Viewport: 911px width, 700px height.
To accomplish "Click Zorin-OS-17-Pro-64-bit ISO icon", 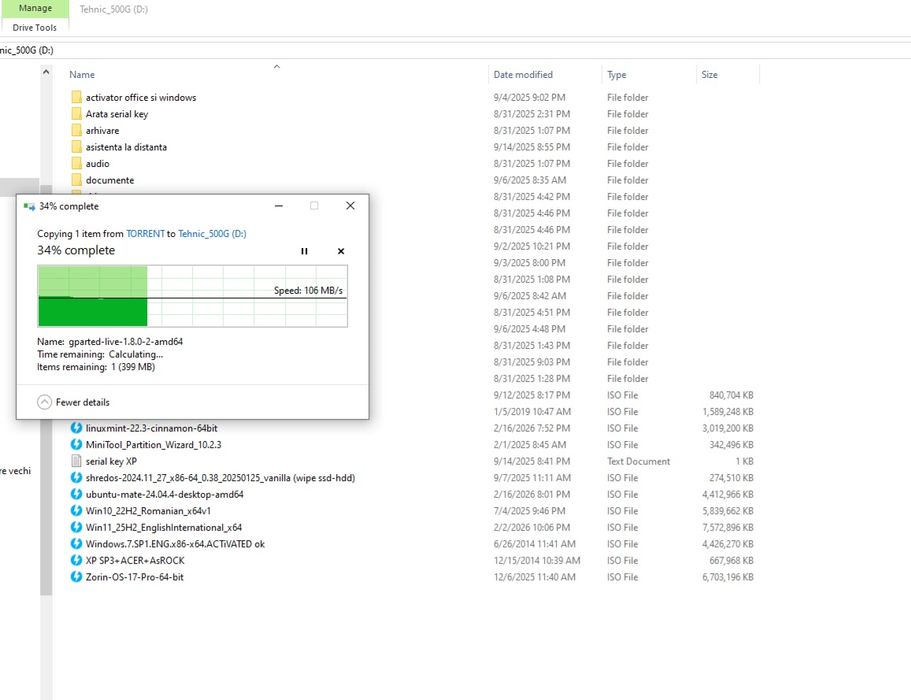I will [x=76, y=577].
